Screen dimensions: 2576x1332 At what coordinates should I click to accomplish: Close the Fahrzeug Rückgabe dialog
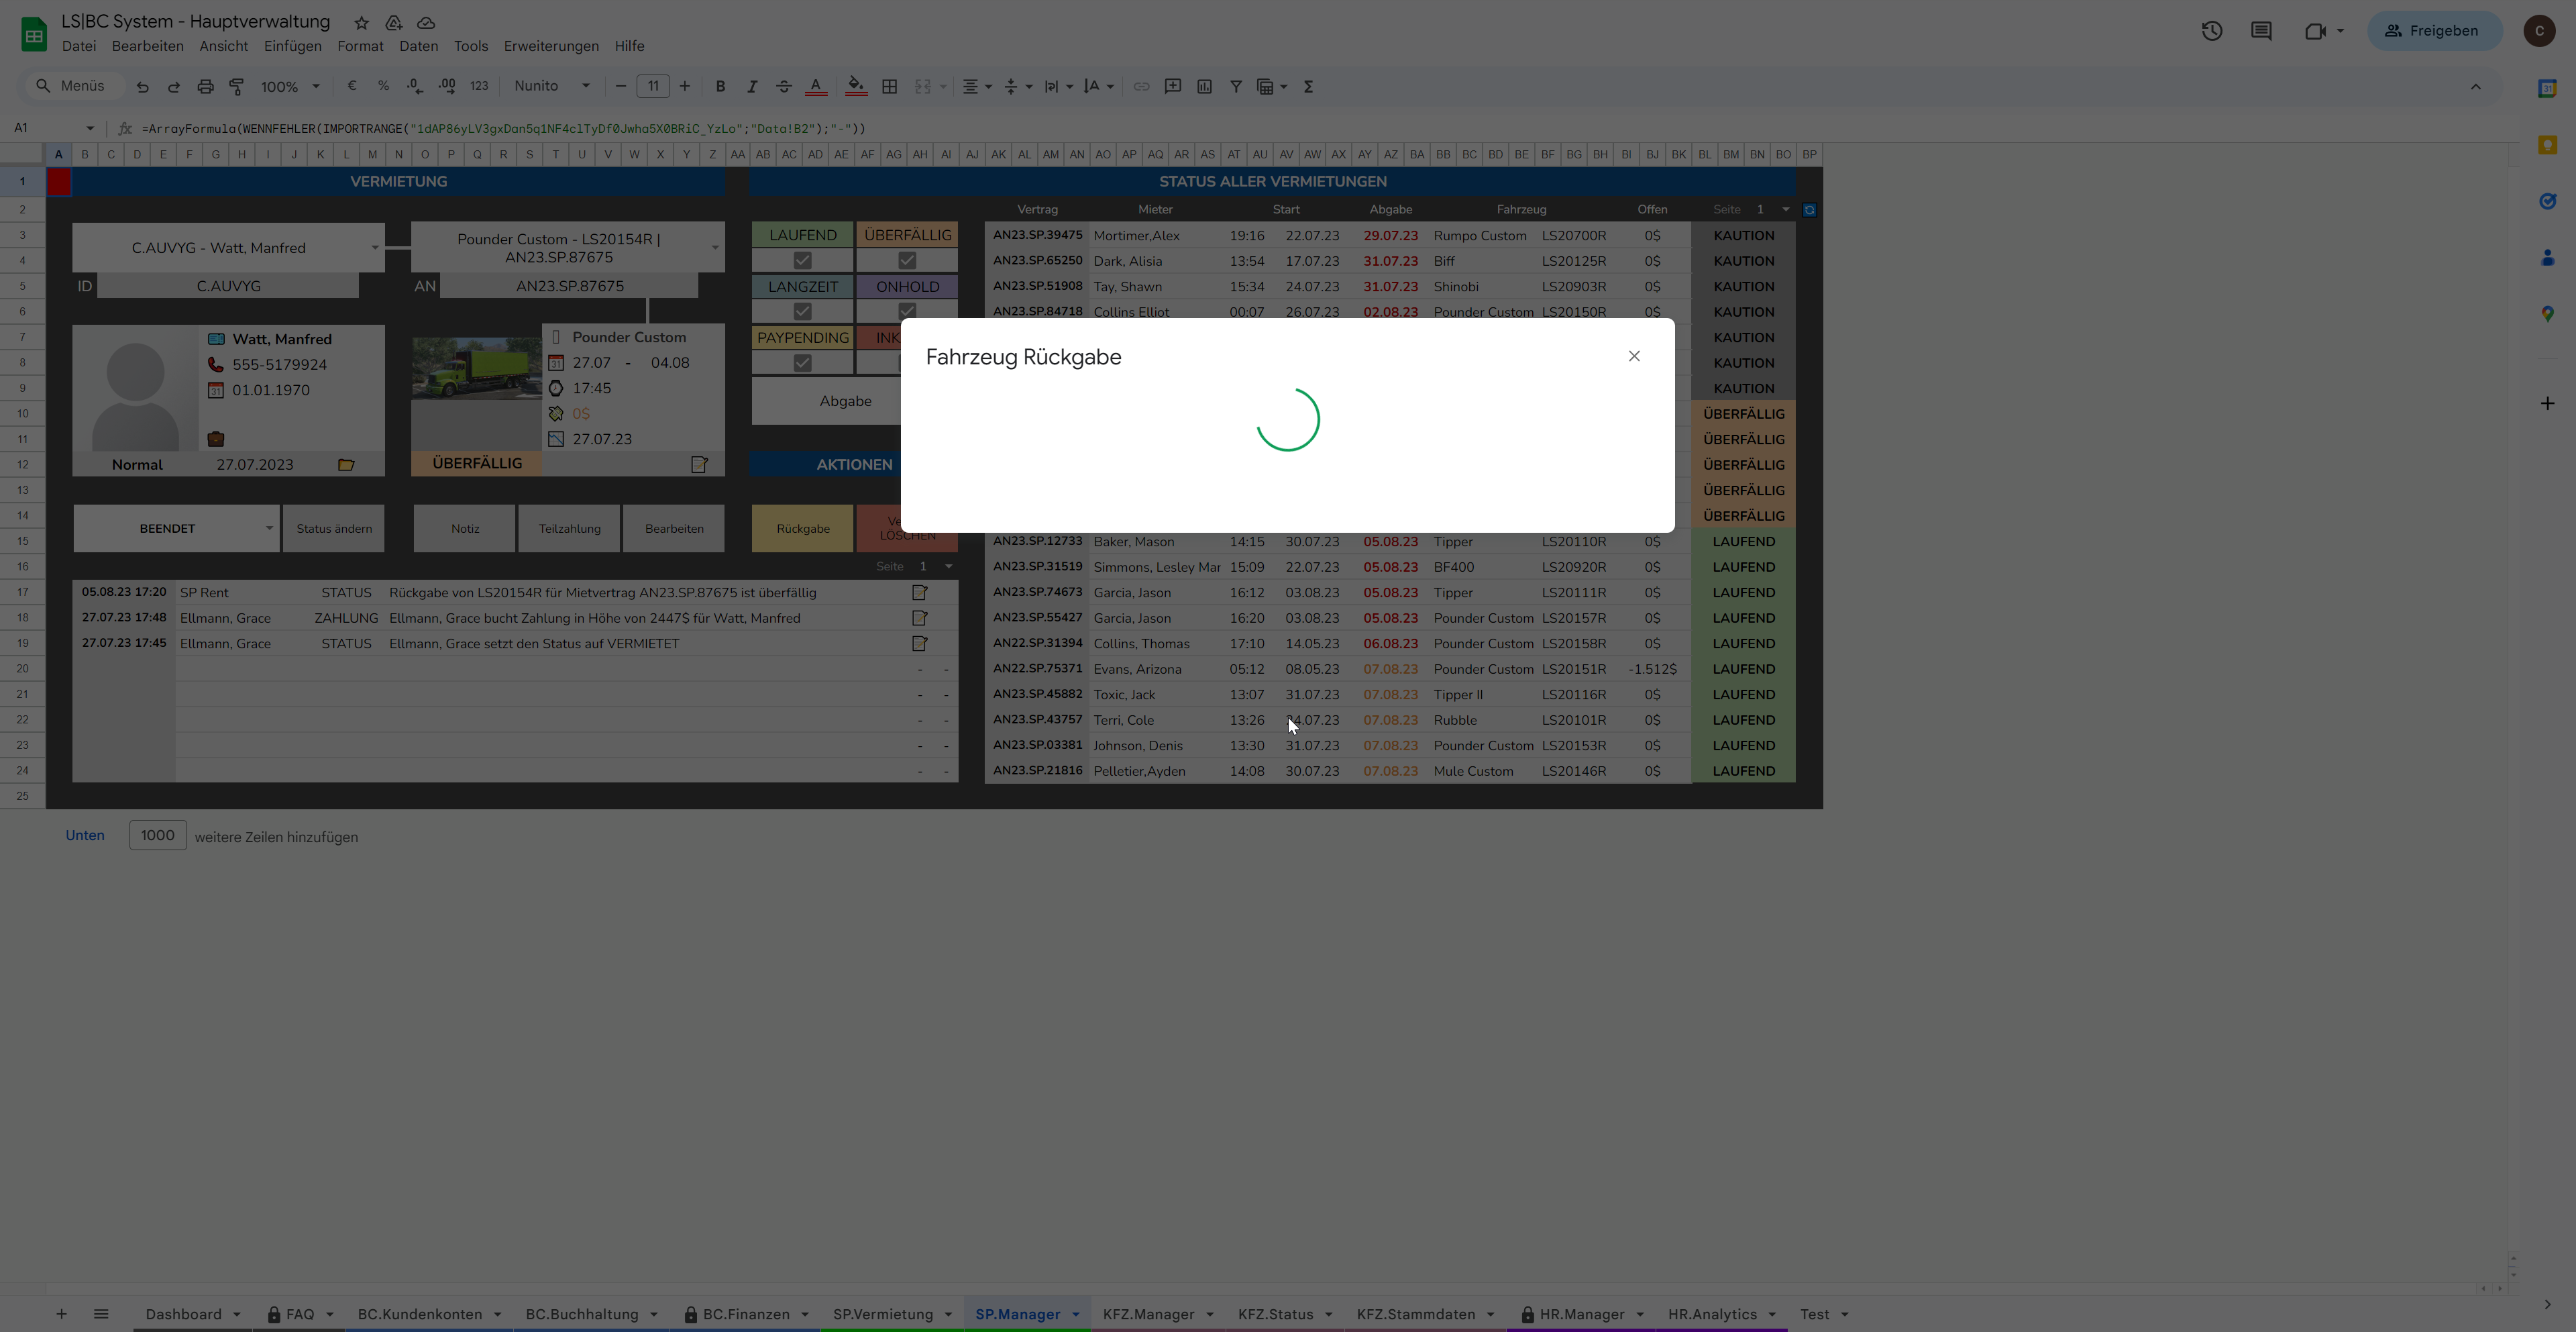pyautogui.click(x=1634, y=356)
